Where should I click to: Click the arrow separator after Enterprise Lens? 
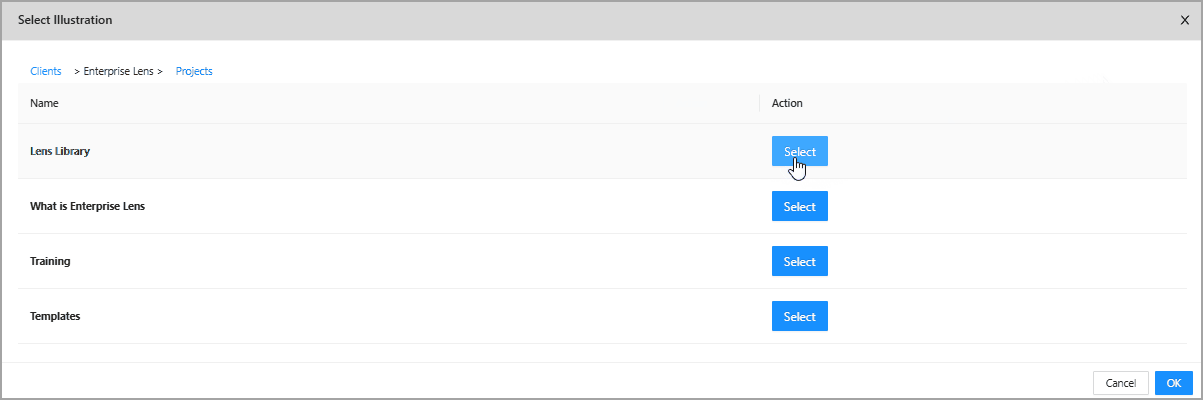coord(160,71)
